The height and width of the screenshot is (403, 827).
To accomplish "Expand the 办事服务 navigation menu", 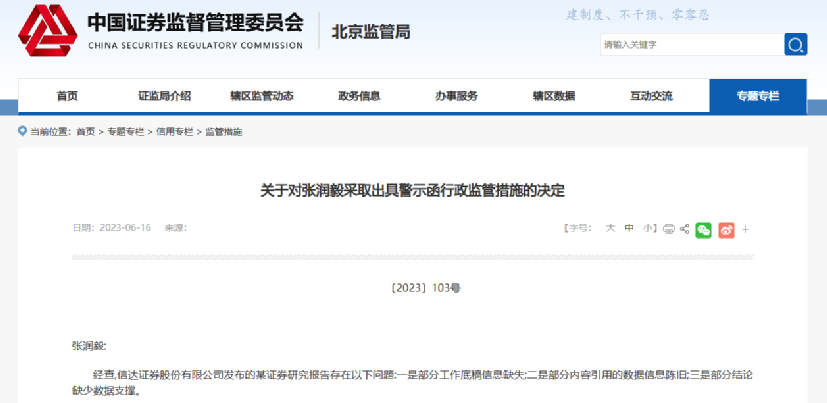I will tap(456, 96).
